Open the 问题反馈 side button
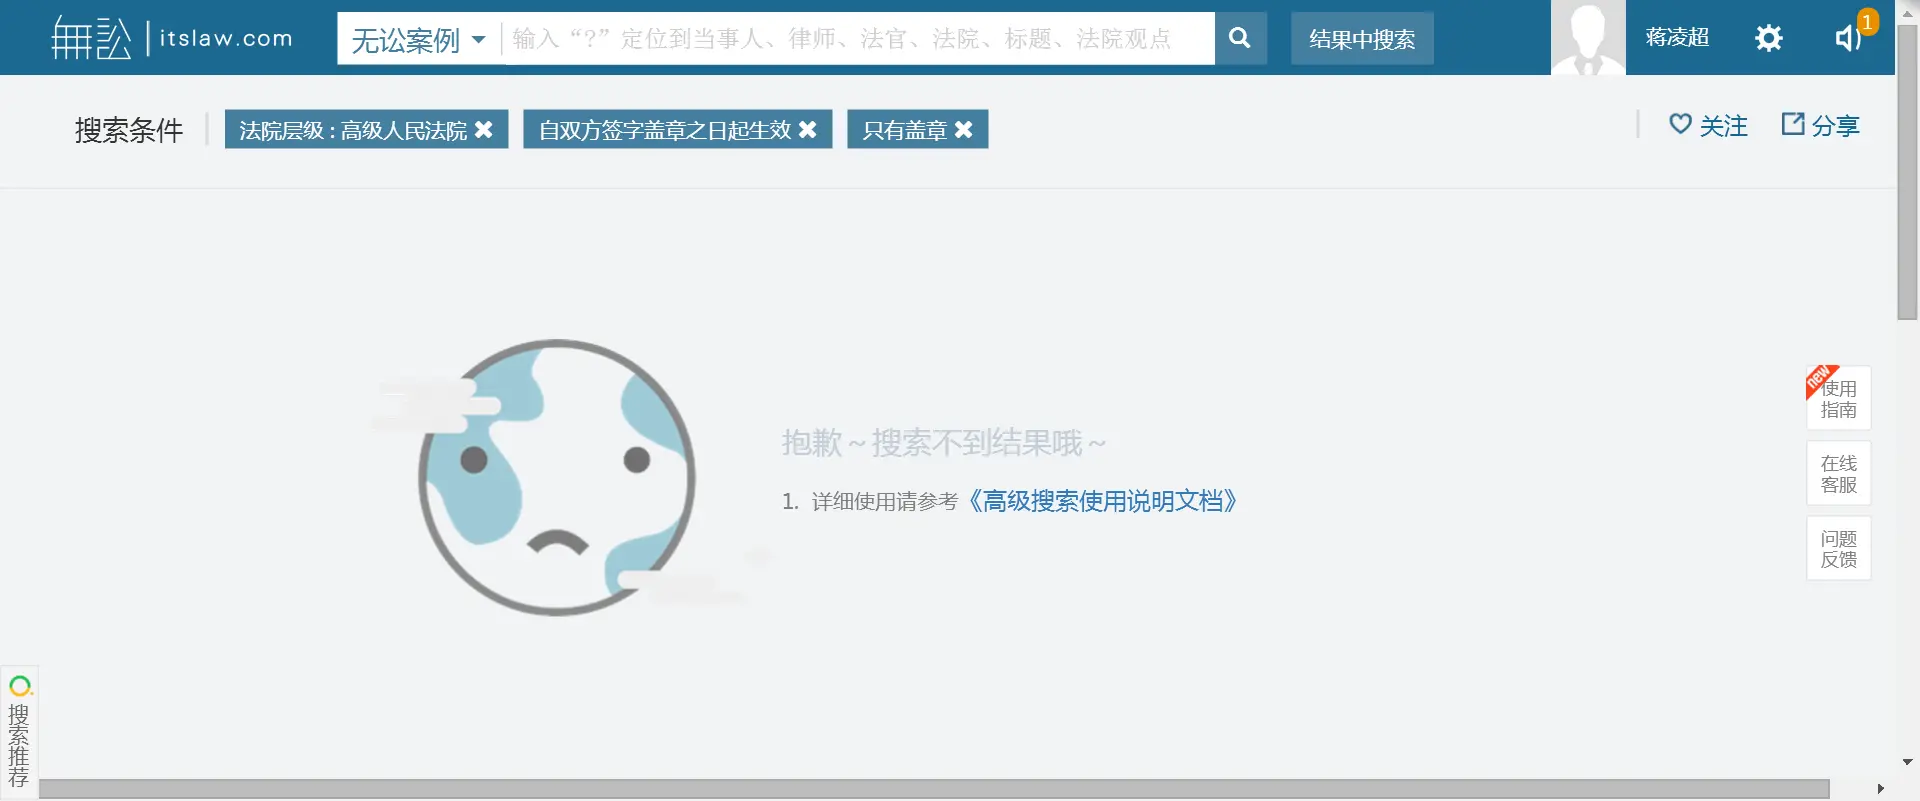Viewport: 1920px width, 801px height. point(1838,549)
